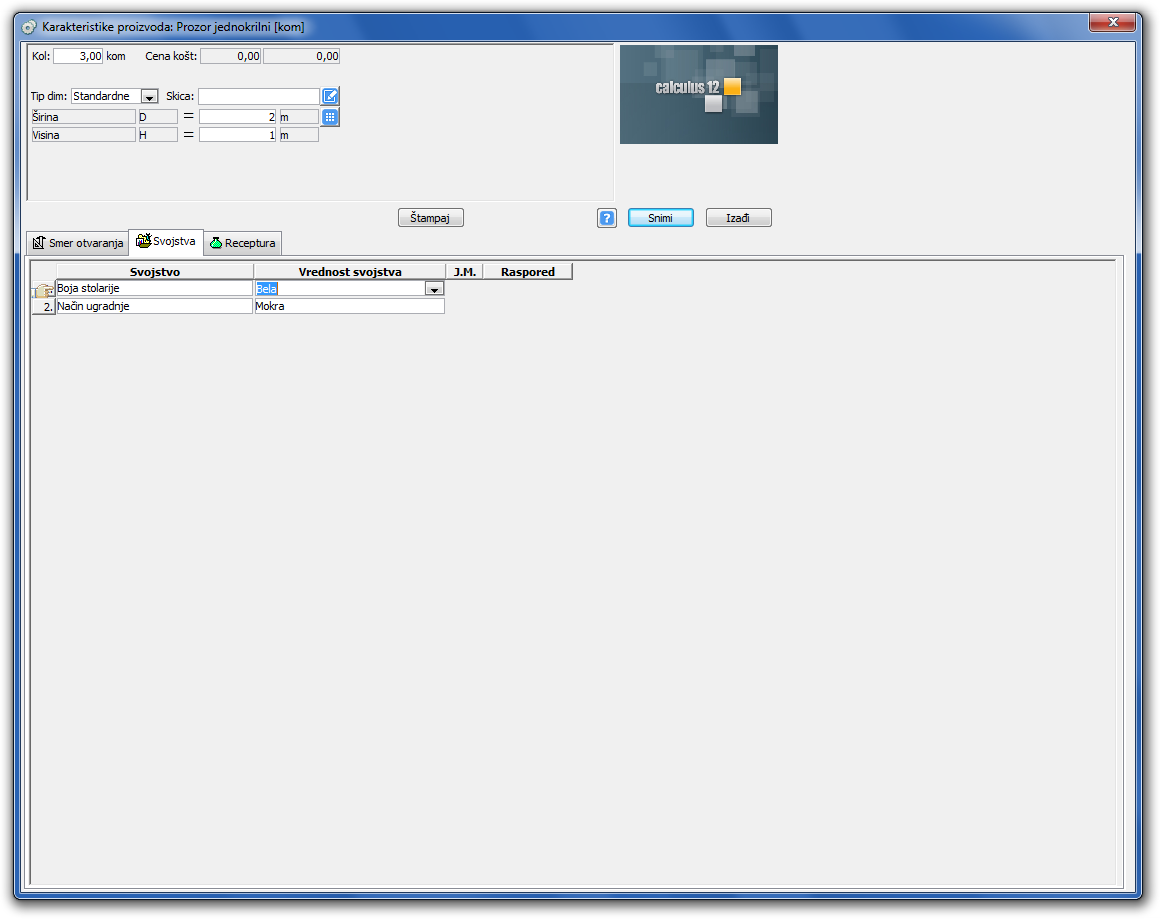This screenshot has width=1161, height=919.
Task: Open the Tip dim dropdown
Action: coord(149,97)
